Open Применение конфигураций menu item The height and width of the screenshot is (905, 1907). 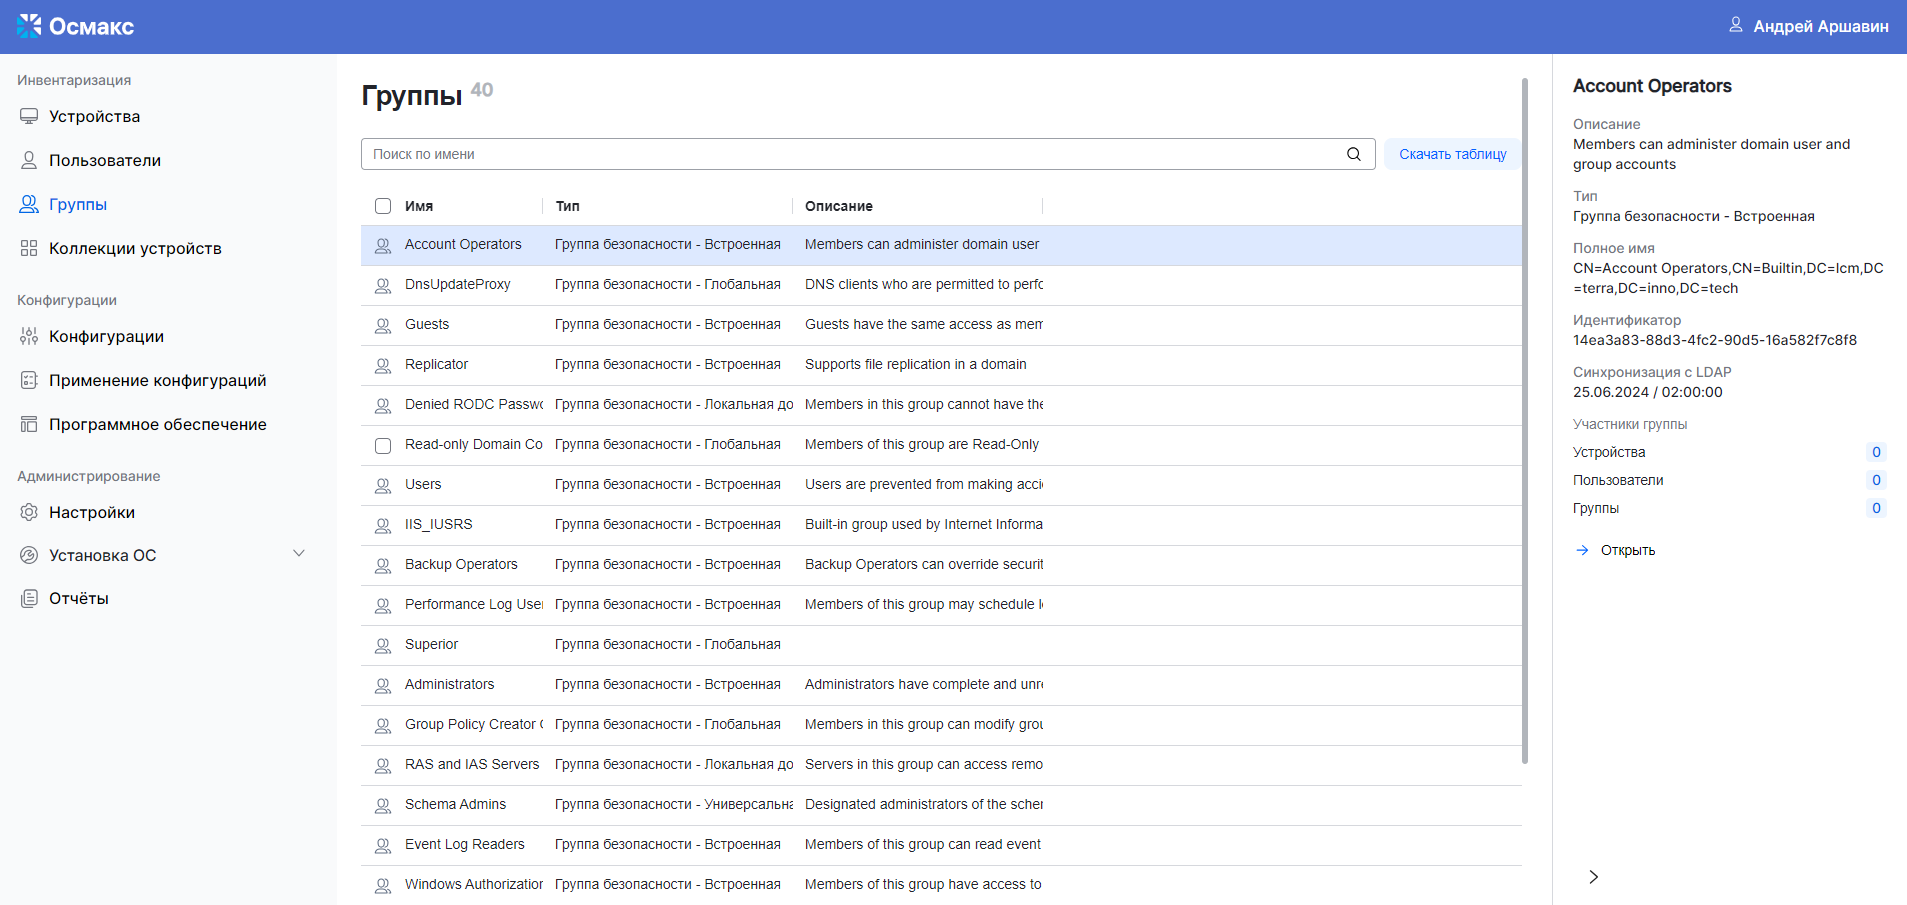pos(157,381)
